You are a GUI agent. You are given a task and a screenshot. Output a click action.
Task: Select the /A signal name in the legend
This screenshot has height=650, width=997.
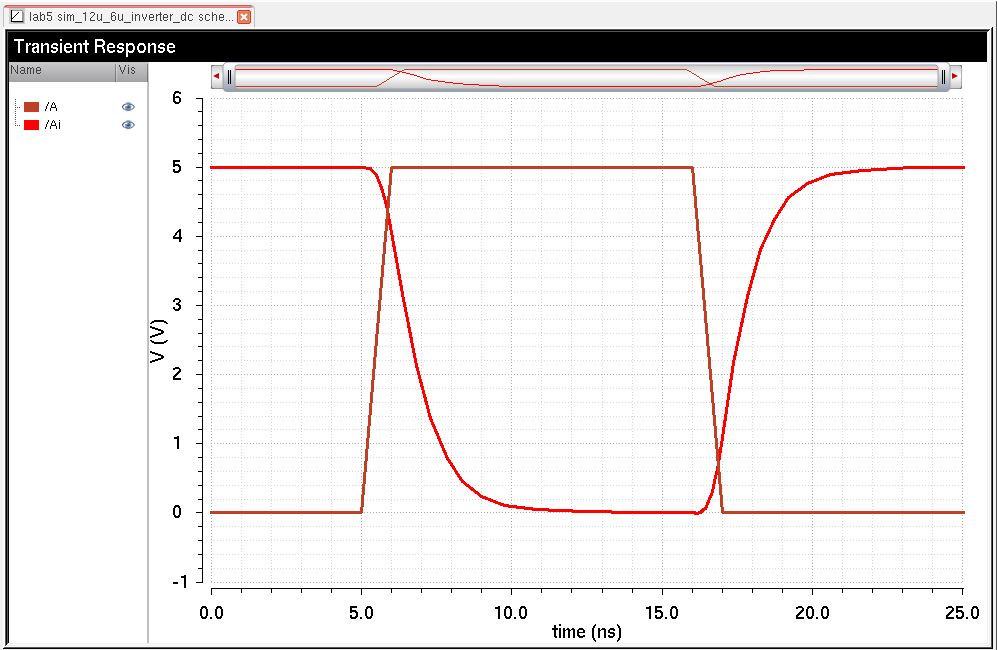51,107
